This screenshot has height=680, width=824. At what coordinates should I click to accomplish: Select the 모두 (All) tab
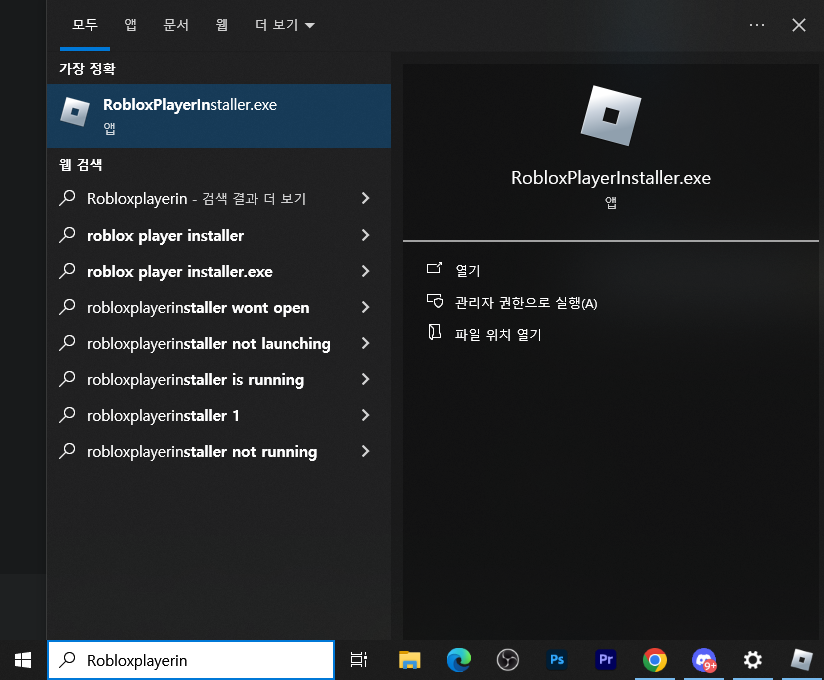[85, 25]
